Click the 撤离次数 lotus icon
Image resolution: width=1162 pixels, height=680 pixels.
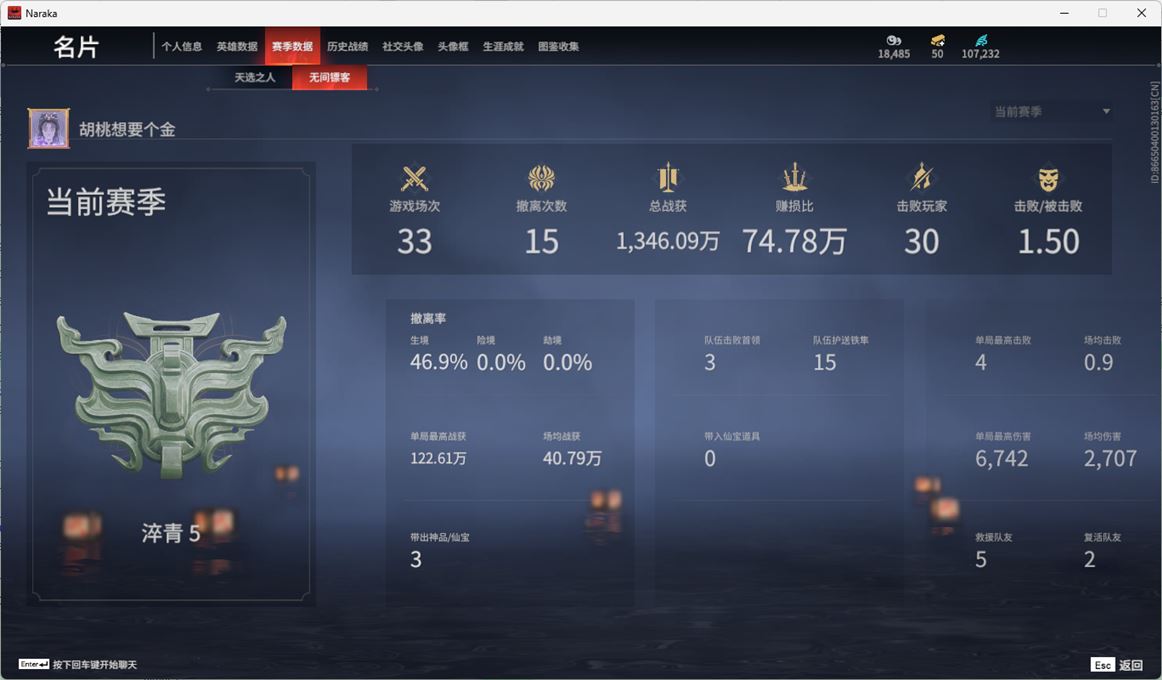[x=542, y=178]
